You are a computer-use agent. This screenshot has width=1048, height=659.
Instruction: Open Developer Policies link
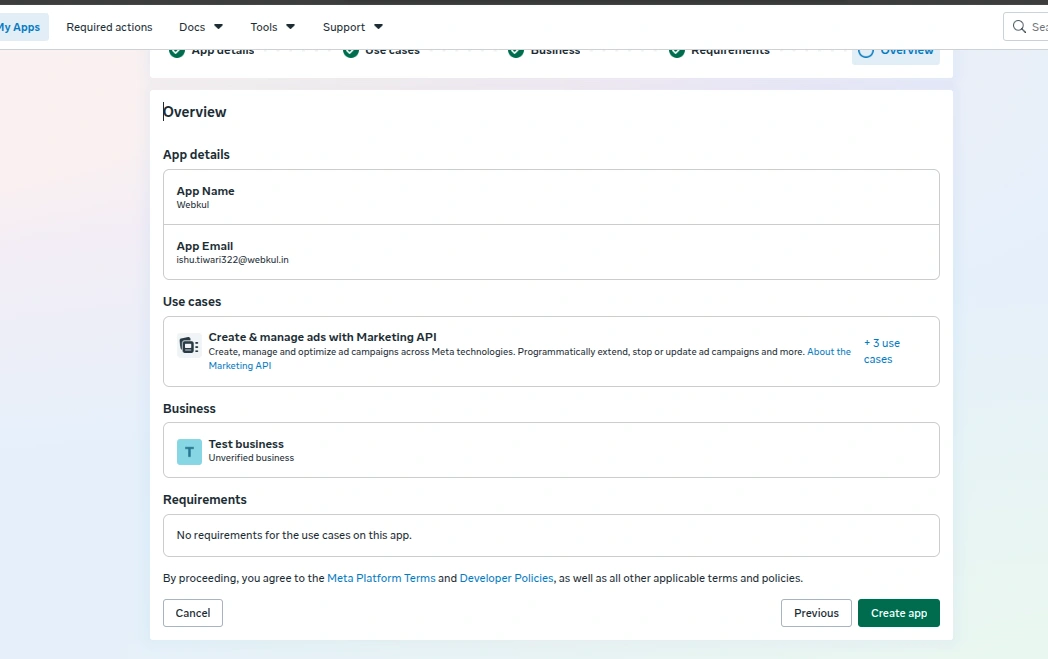pos(506,578)
